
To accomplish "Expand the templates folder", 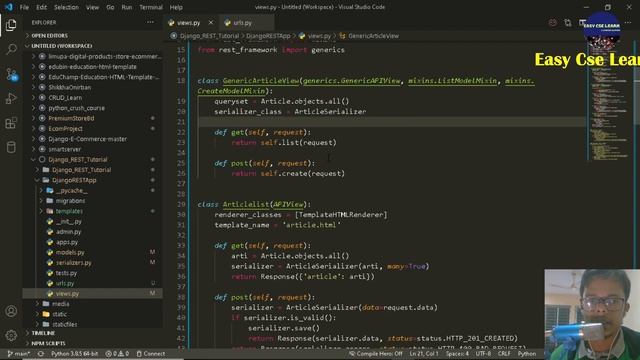I will point(69,211).
